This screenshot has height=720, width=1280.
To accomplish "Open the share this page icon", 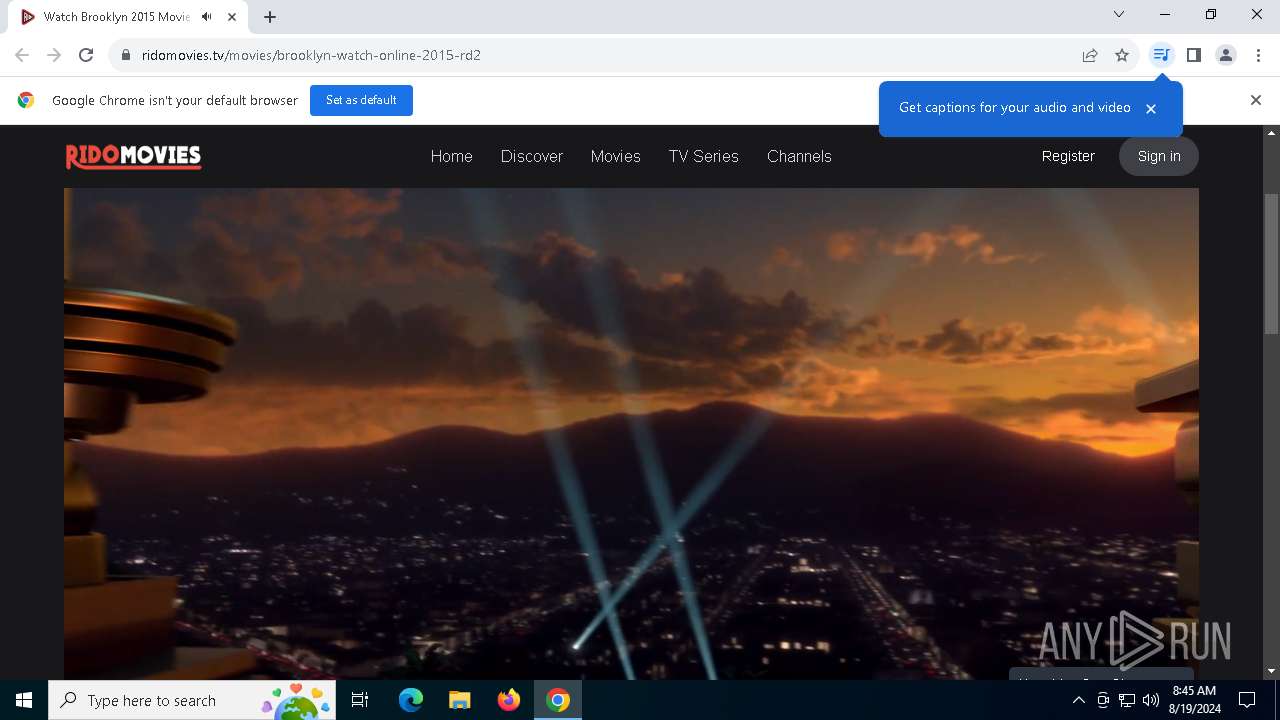I will 1090,55.
